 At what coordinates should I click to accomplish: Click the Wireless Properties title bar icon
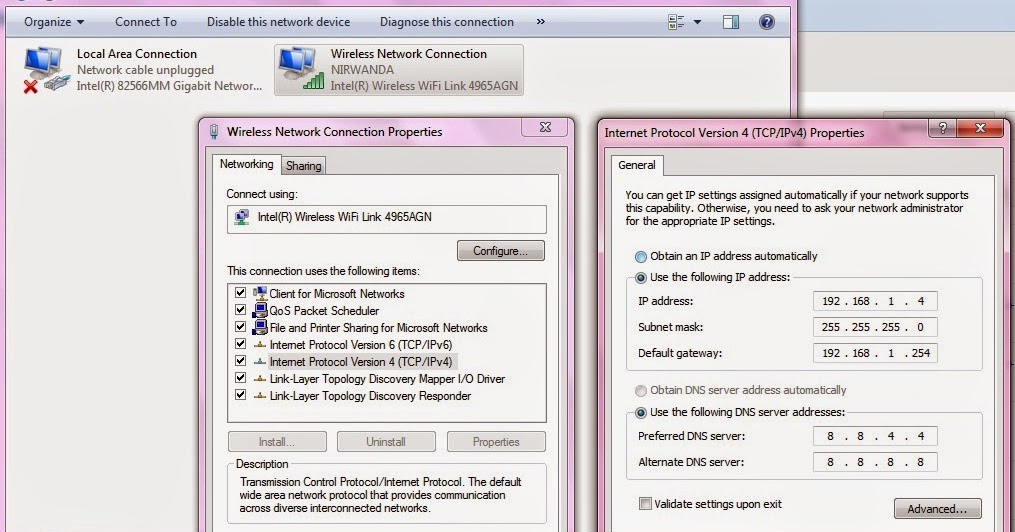pos(214,132)
